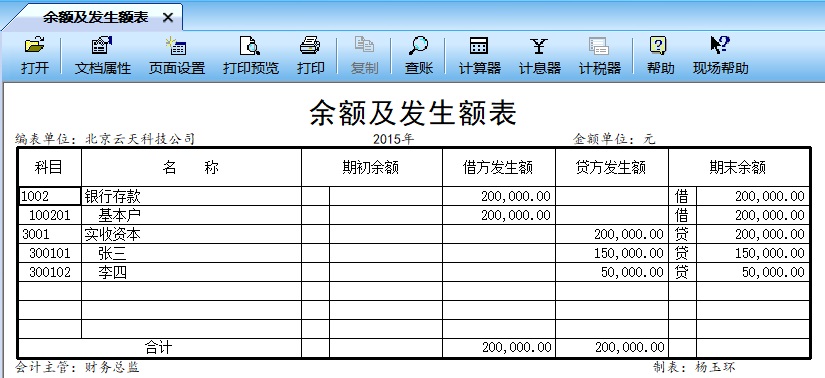Click the 打印 printer icon
825x378 pixels.
[x=310, y=46]
